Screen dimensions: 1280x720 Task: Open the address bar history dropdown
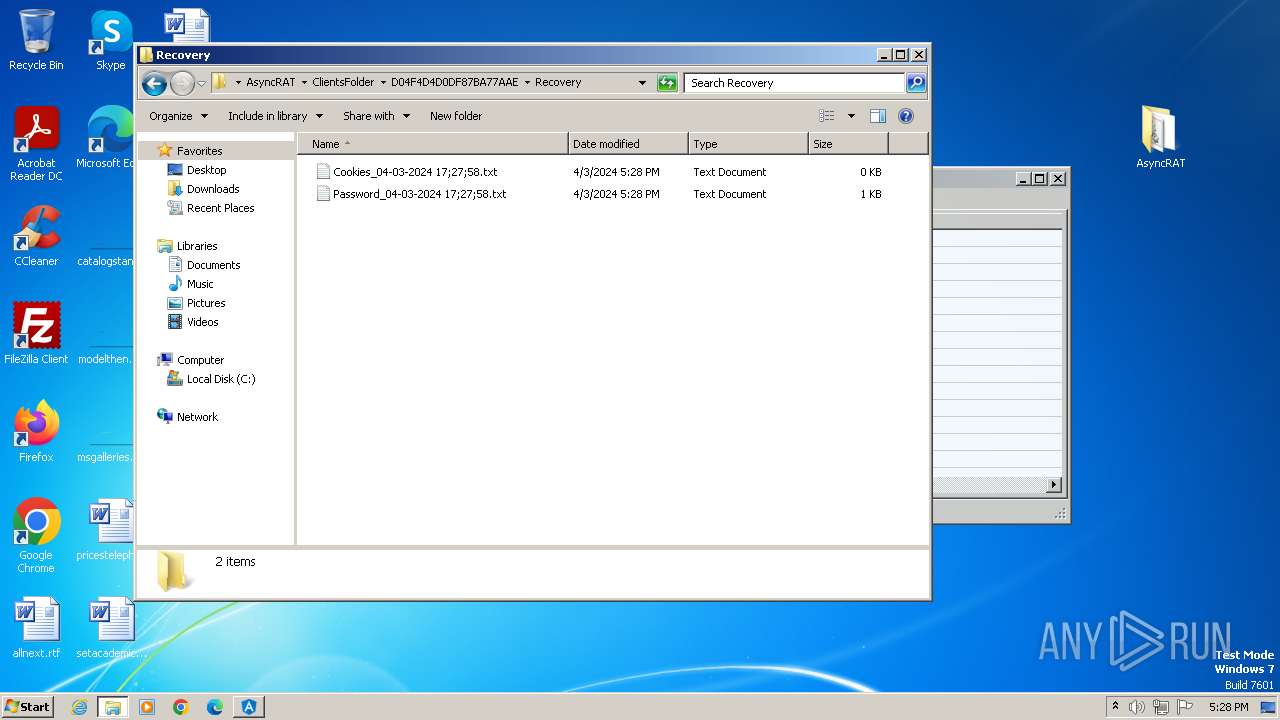tap(642, 83)
